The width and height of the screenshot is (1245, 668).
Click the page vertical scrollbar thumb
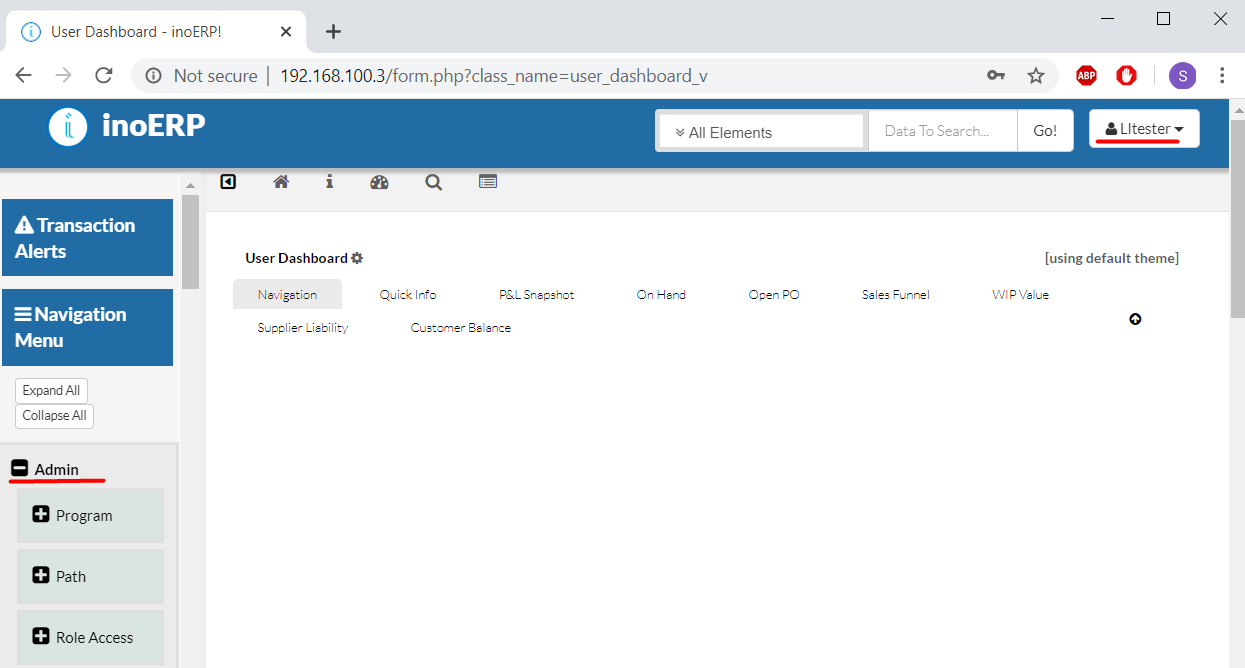pos(1237,217)
